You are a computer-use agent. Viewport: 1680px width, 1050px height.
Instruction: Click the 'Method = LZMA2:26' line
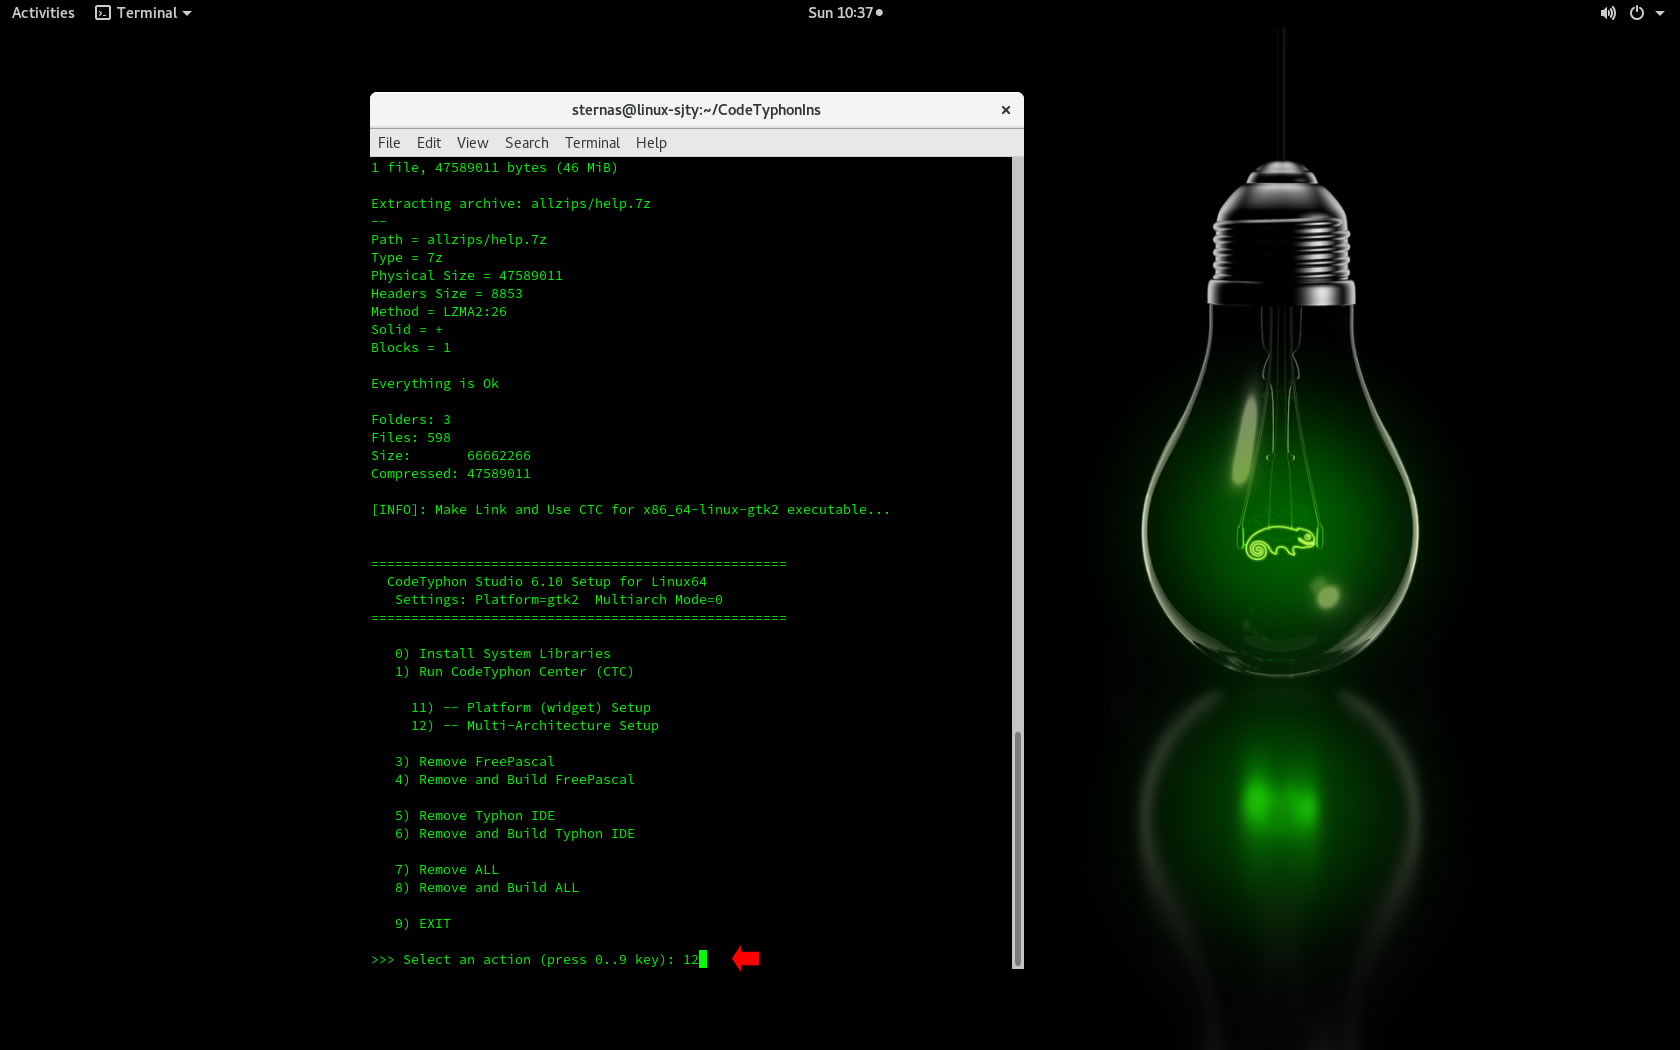(439, 312)
